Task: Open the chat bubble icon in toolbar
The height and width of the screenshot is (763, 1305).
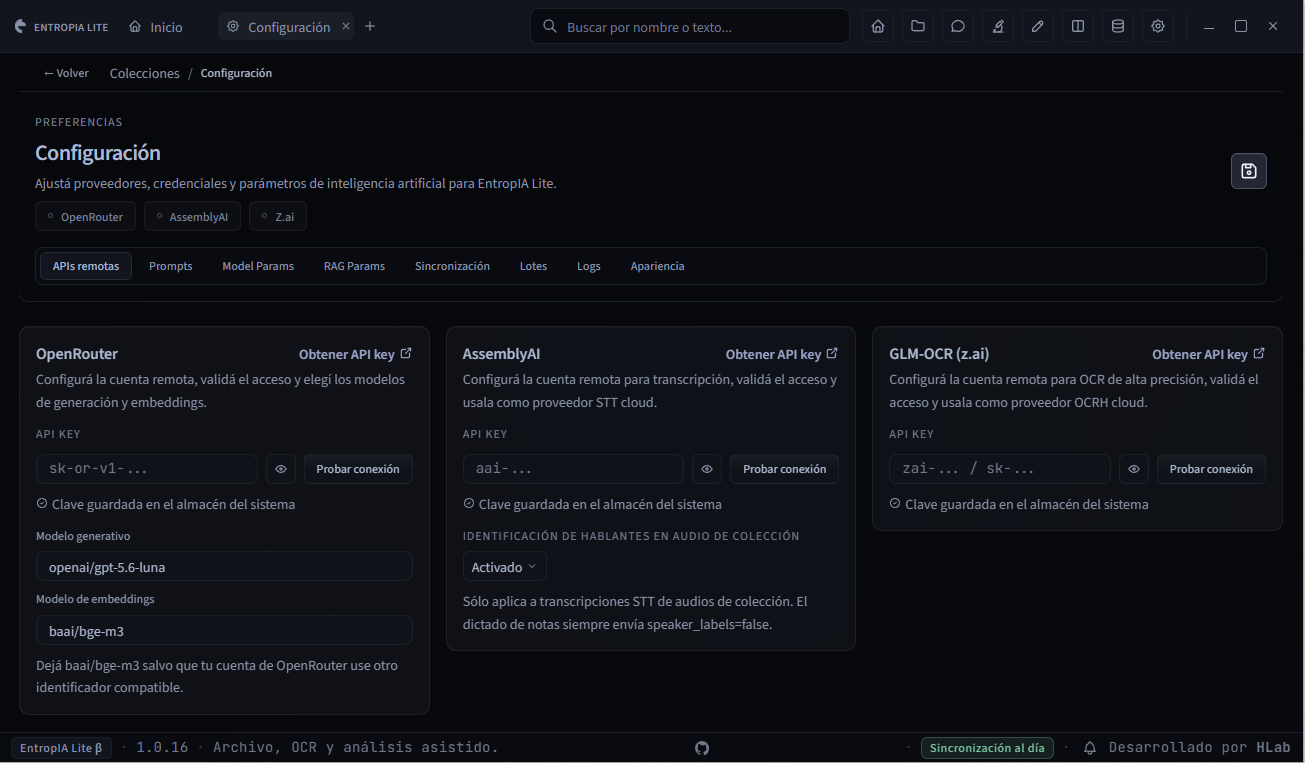Action: [x=958, y=27]
